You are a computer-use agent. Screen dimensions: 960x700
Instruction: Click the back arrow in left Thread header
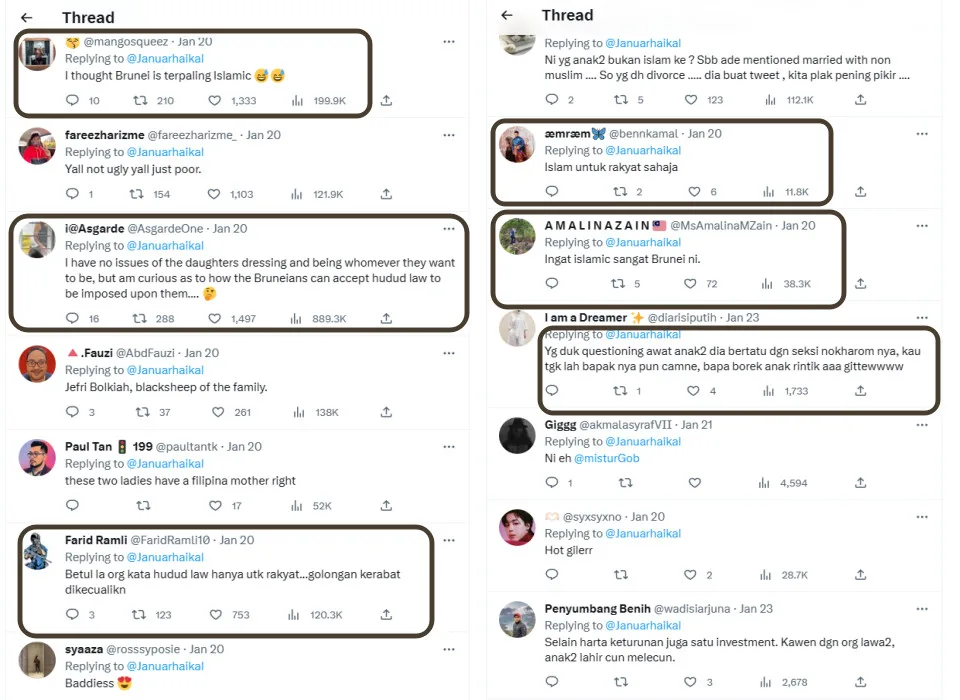click(27, 18)
